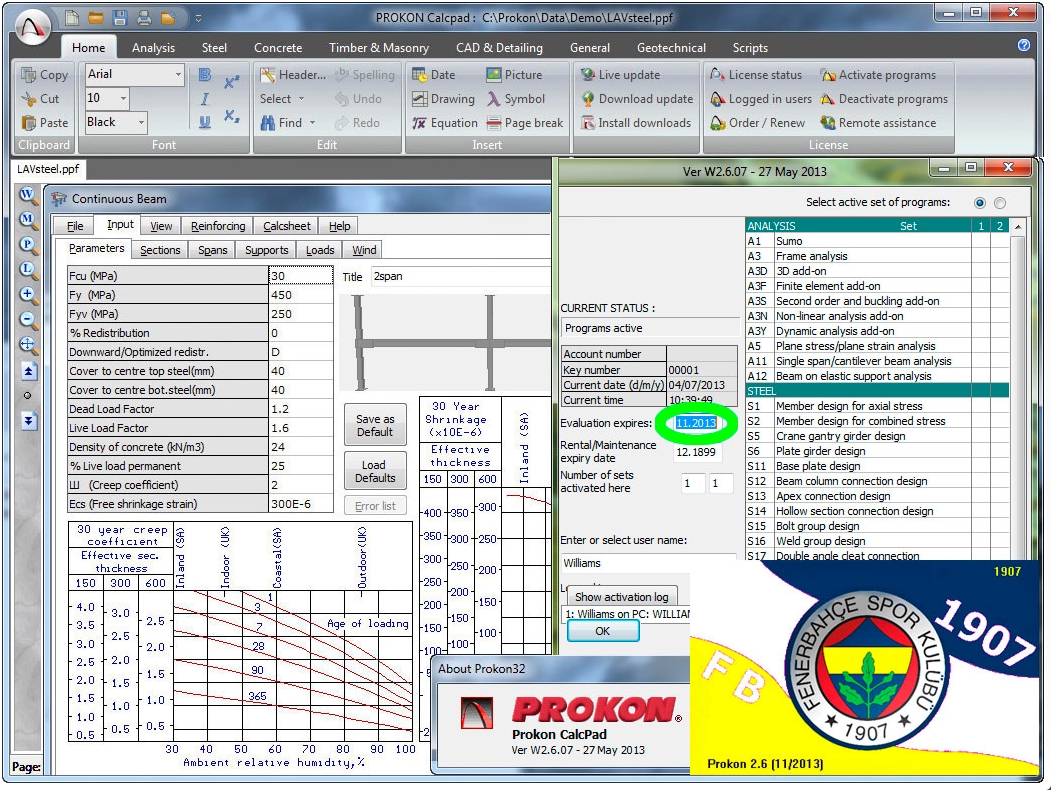Click the Italic formatting icon
Image resolution: width=1051 pixels, height=790 pixels.
[x=205, y=98]
